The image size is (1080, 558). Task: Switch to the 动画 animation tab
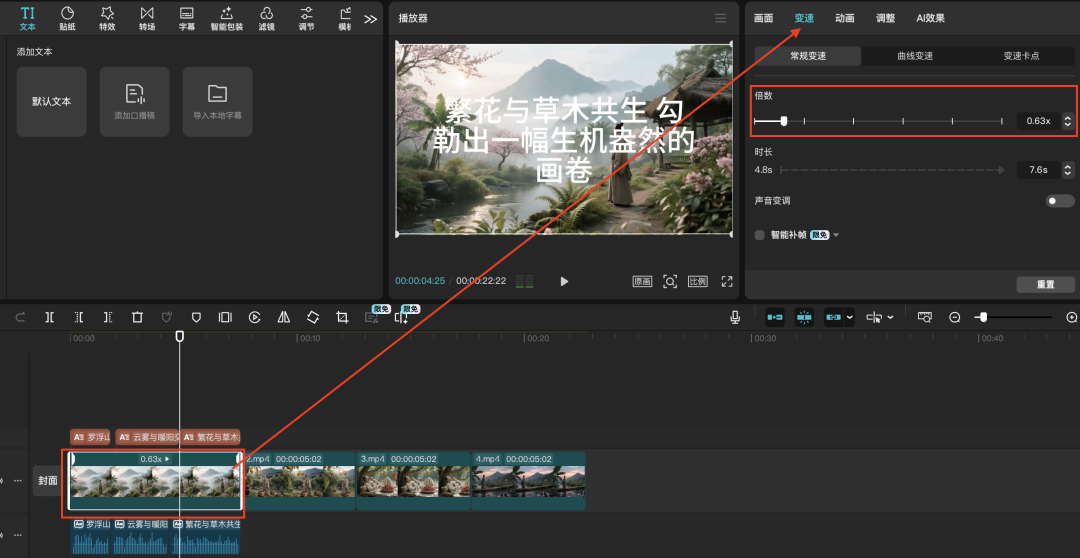click(844, 19)
